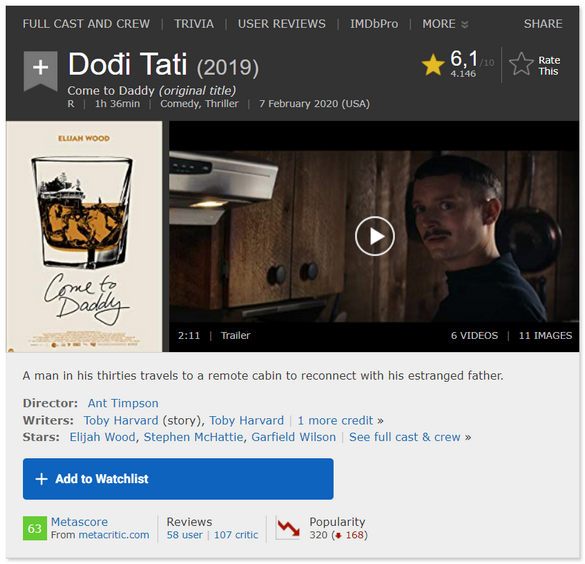Open the IMDbPro link in the top bar

click(x=374, y=24)
